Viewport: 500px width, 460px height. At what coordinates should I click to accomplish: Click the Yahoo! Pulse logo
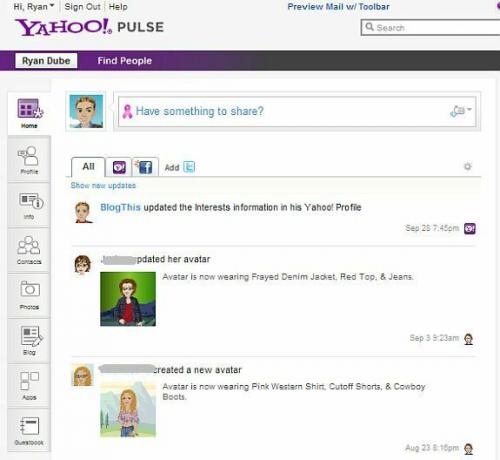pos(89,27)
